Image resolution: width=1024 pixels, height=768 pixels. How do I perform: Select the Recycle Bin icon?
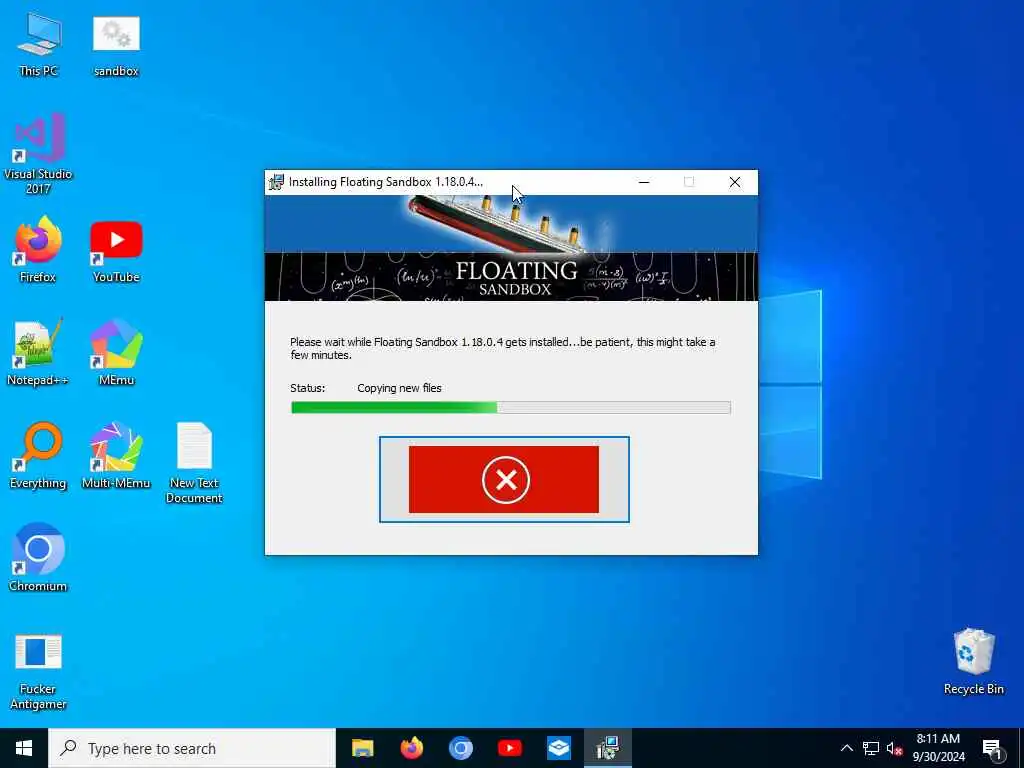[x=974, y=661]
